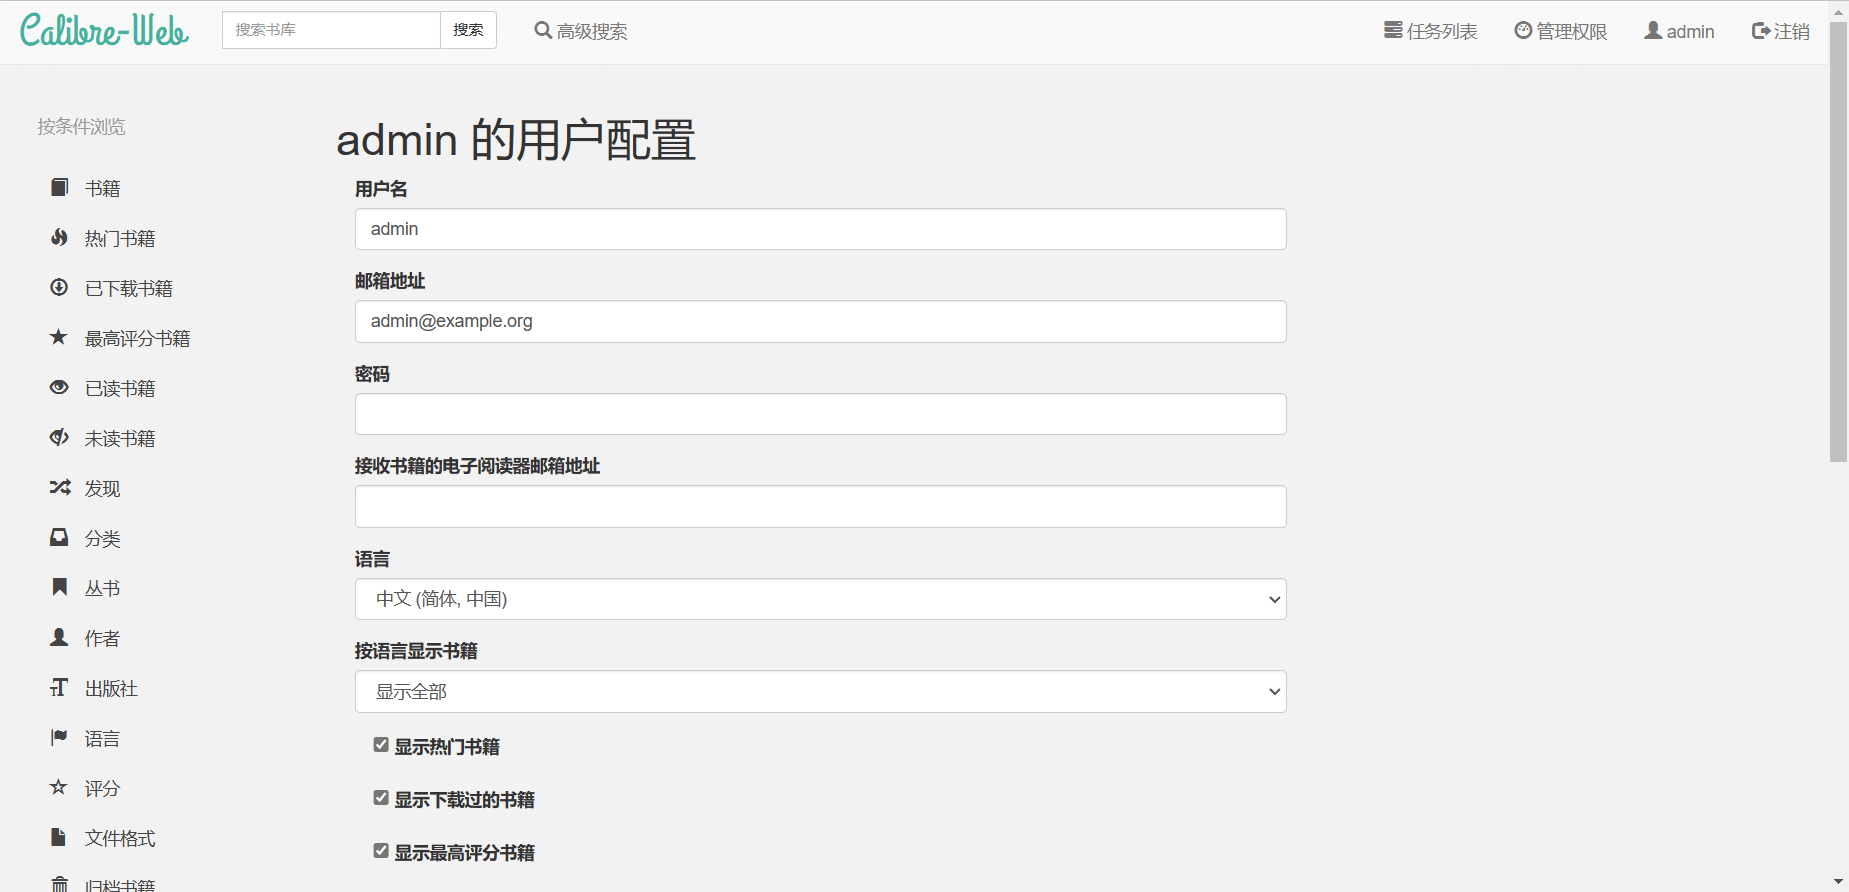Click the 搜索书库 search field
The height and width of the screenshot is (892, 1849).
[331, 30]
